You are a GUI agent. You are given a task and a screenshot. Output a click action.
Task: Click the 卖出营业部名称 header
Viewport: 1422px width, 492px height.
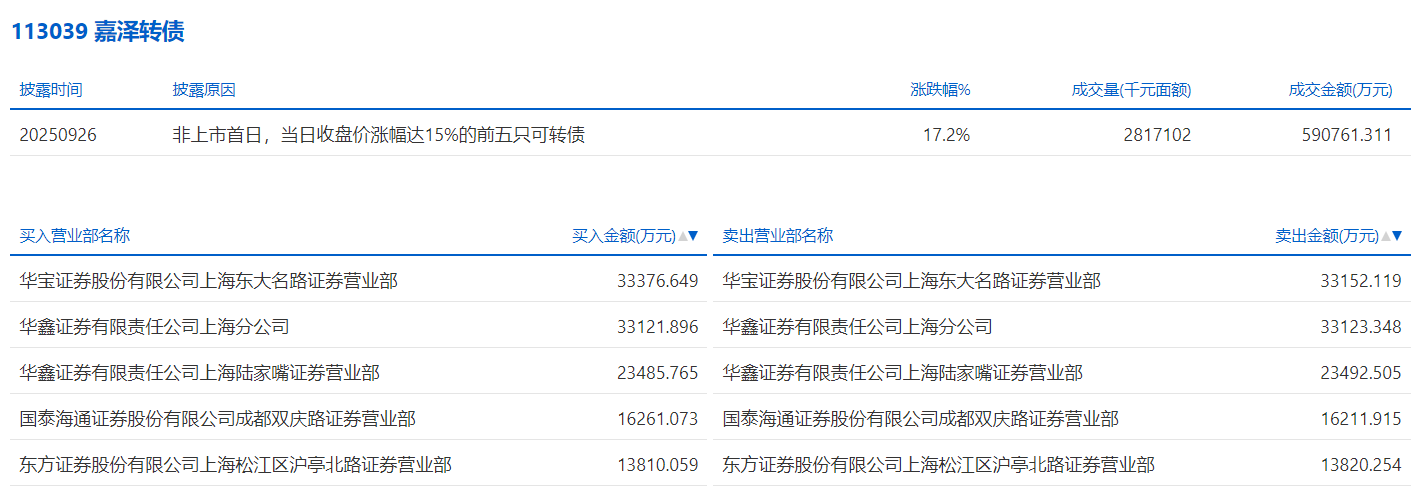(778, 236)
